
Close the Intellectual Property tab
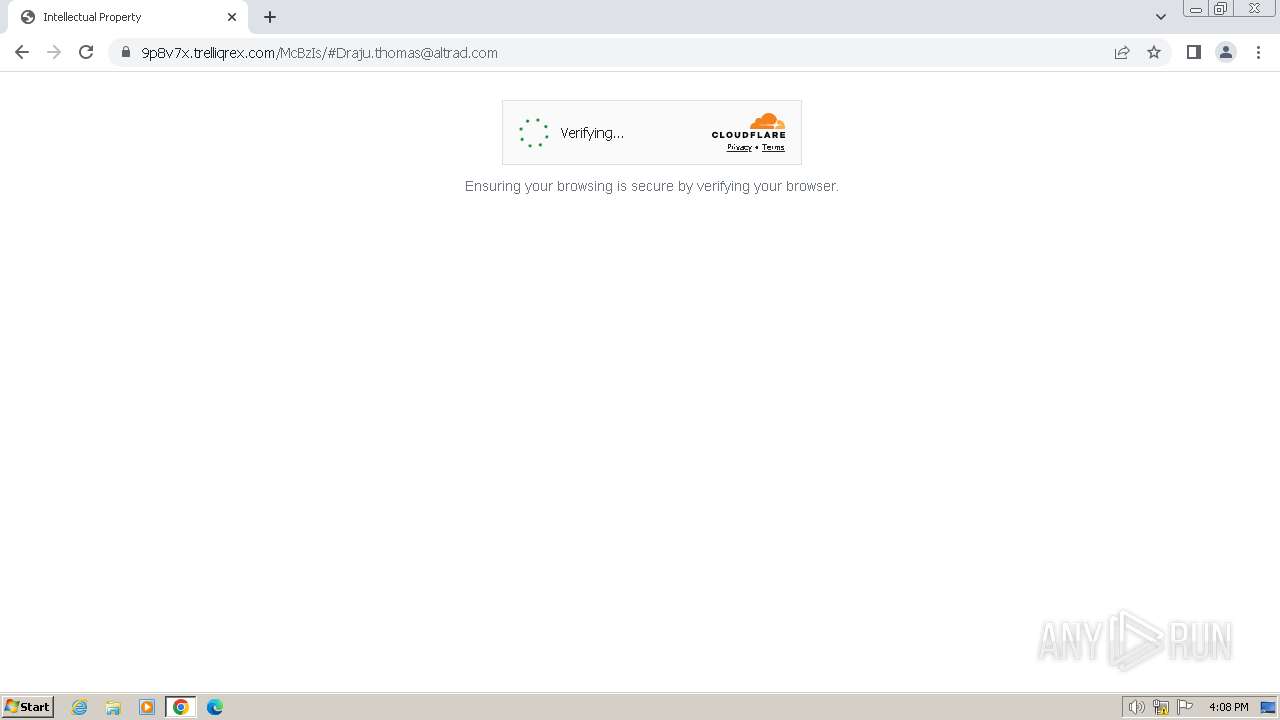tap(232, 17)
